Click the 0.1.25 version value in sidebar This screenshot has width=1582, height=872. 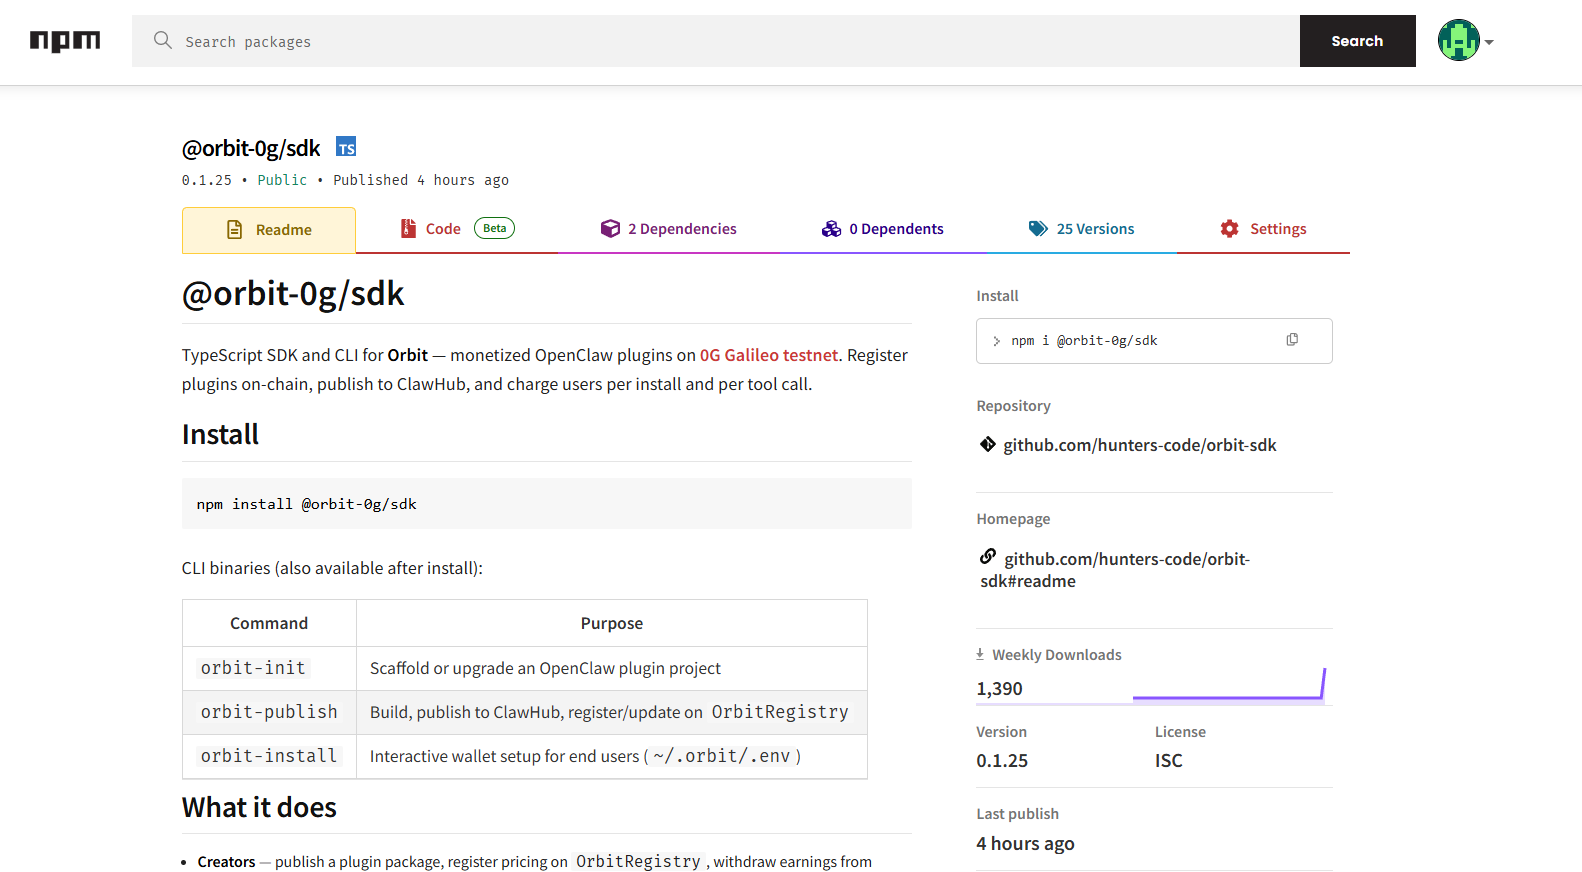pyautogui.click(x=1002, y=761)
